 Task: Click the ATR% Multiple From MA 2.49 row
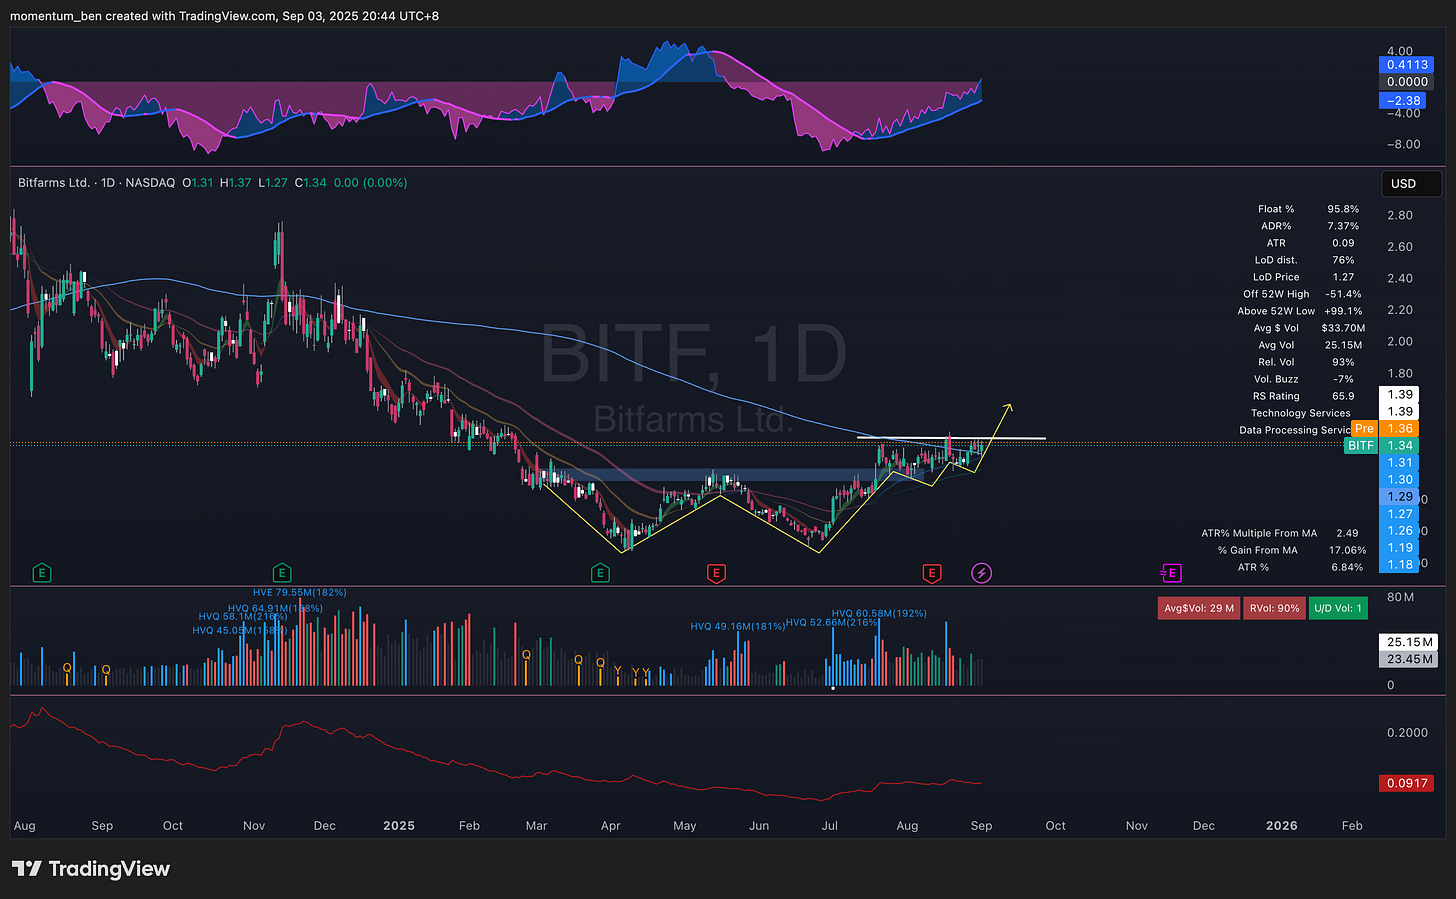tap(1281, 533)
